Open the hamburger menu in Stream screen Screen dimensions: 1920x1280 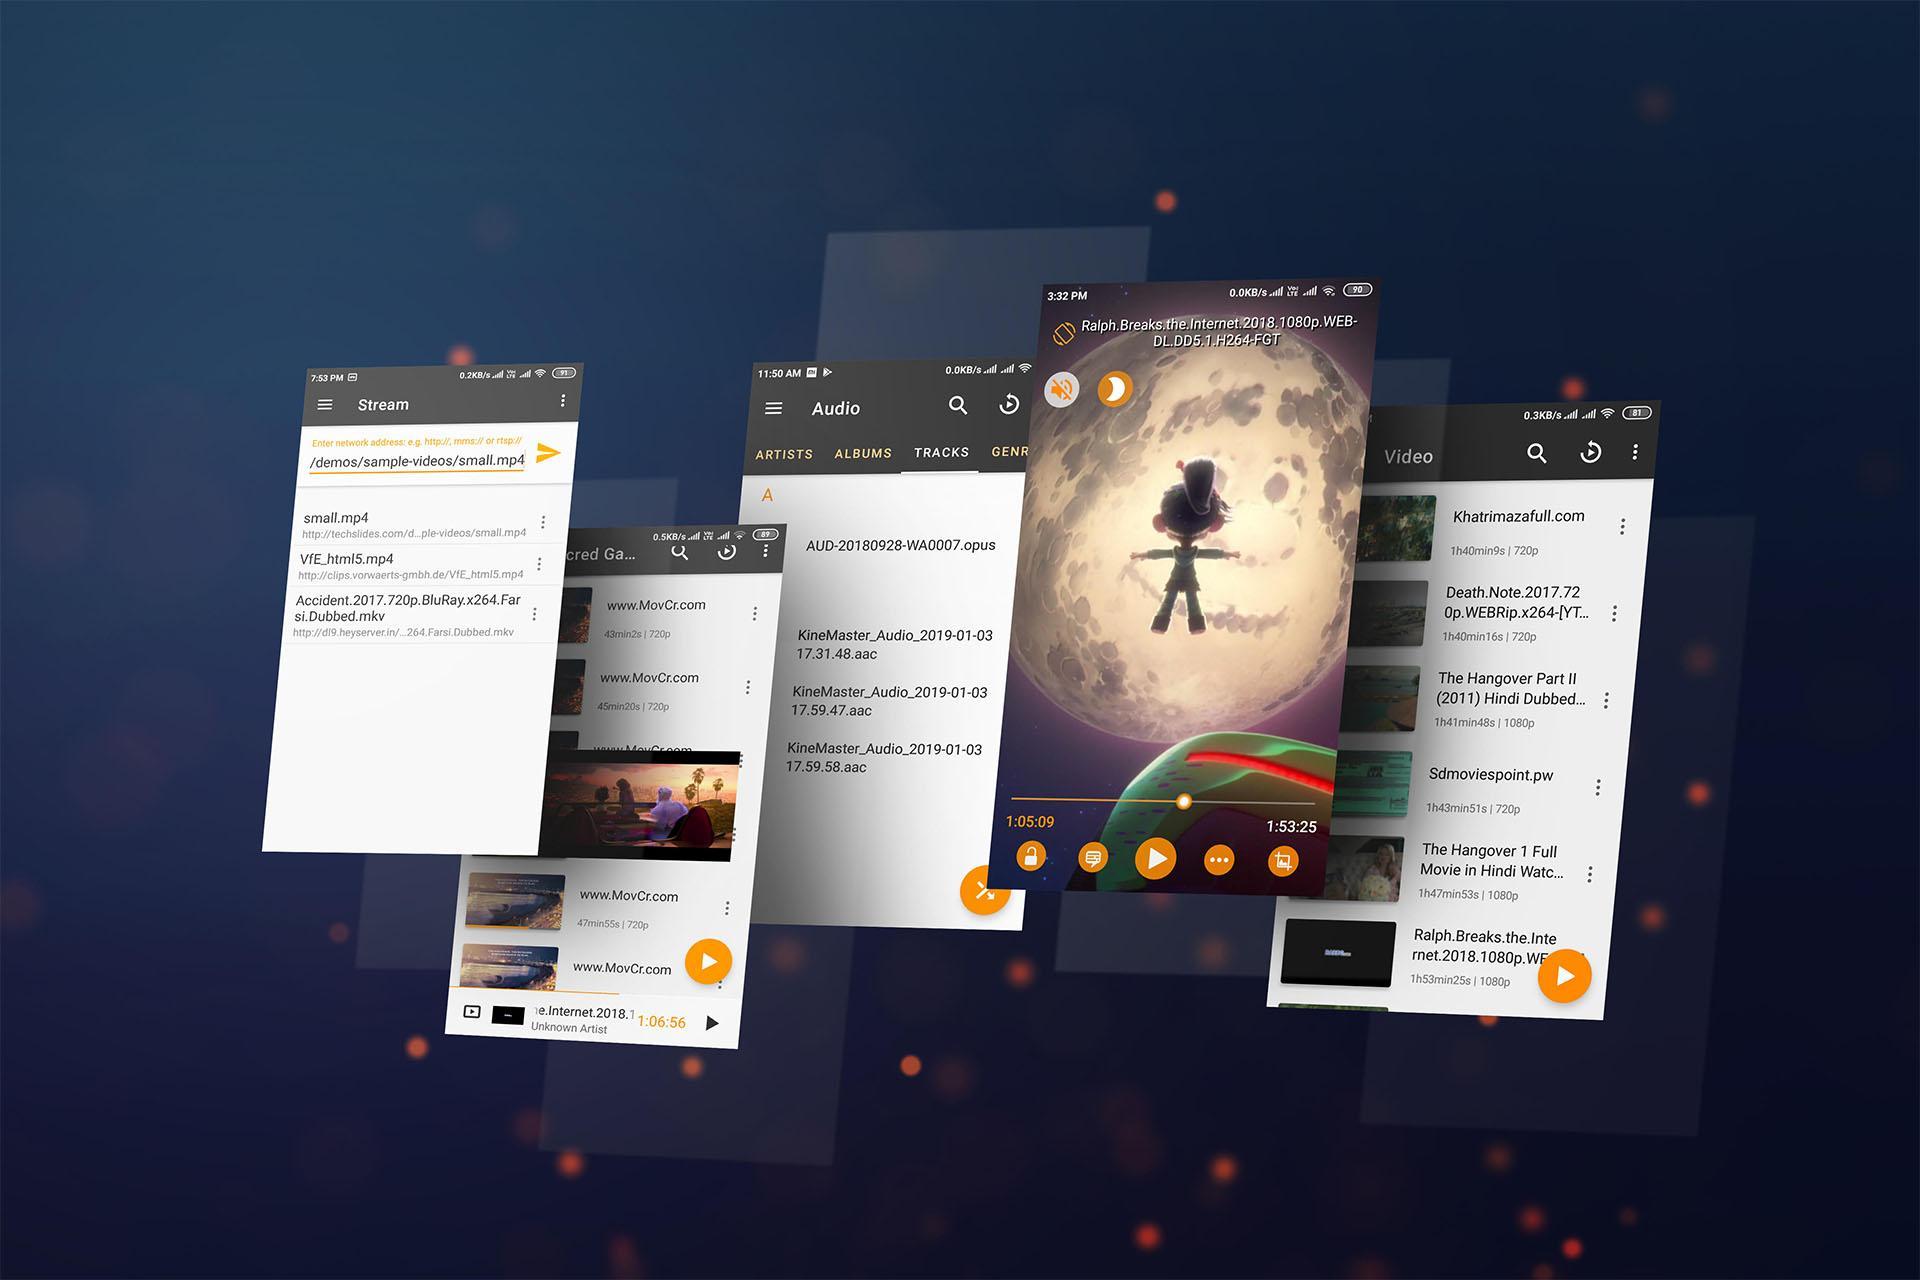pyautogui.click(x=325, y=405)
